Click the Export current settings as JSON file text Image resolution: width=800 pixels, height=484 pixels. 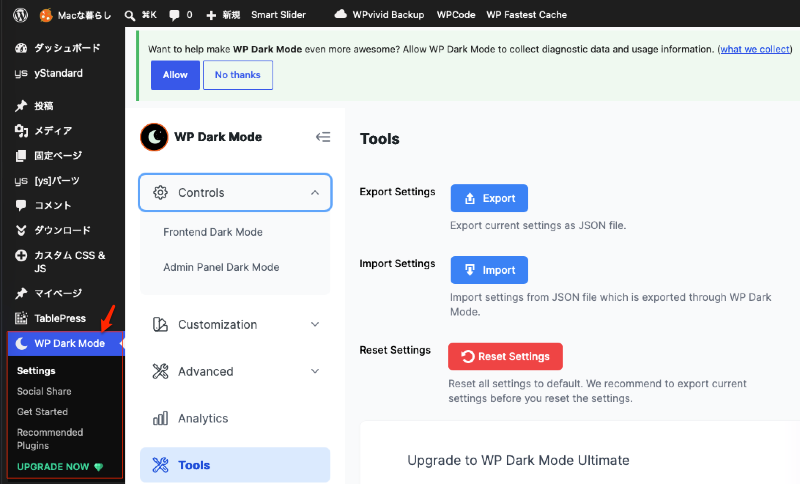[x=538, y=225]
